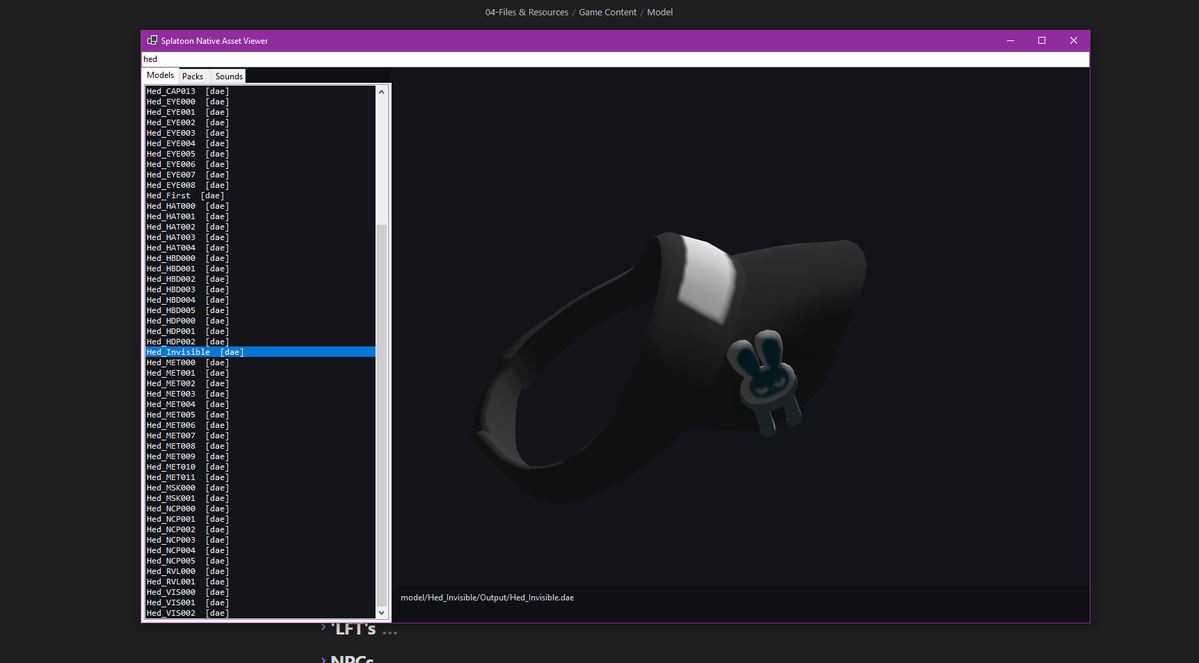Click the model list scrollbar thumb
The image size is (1199, 663).
pos(382,413)
